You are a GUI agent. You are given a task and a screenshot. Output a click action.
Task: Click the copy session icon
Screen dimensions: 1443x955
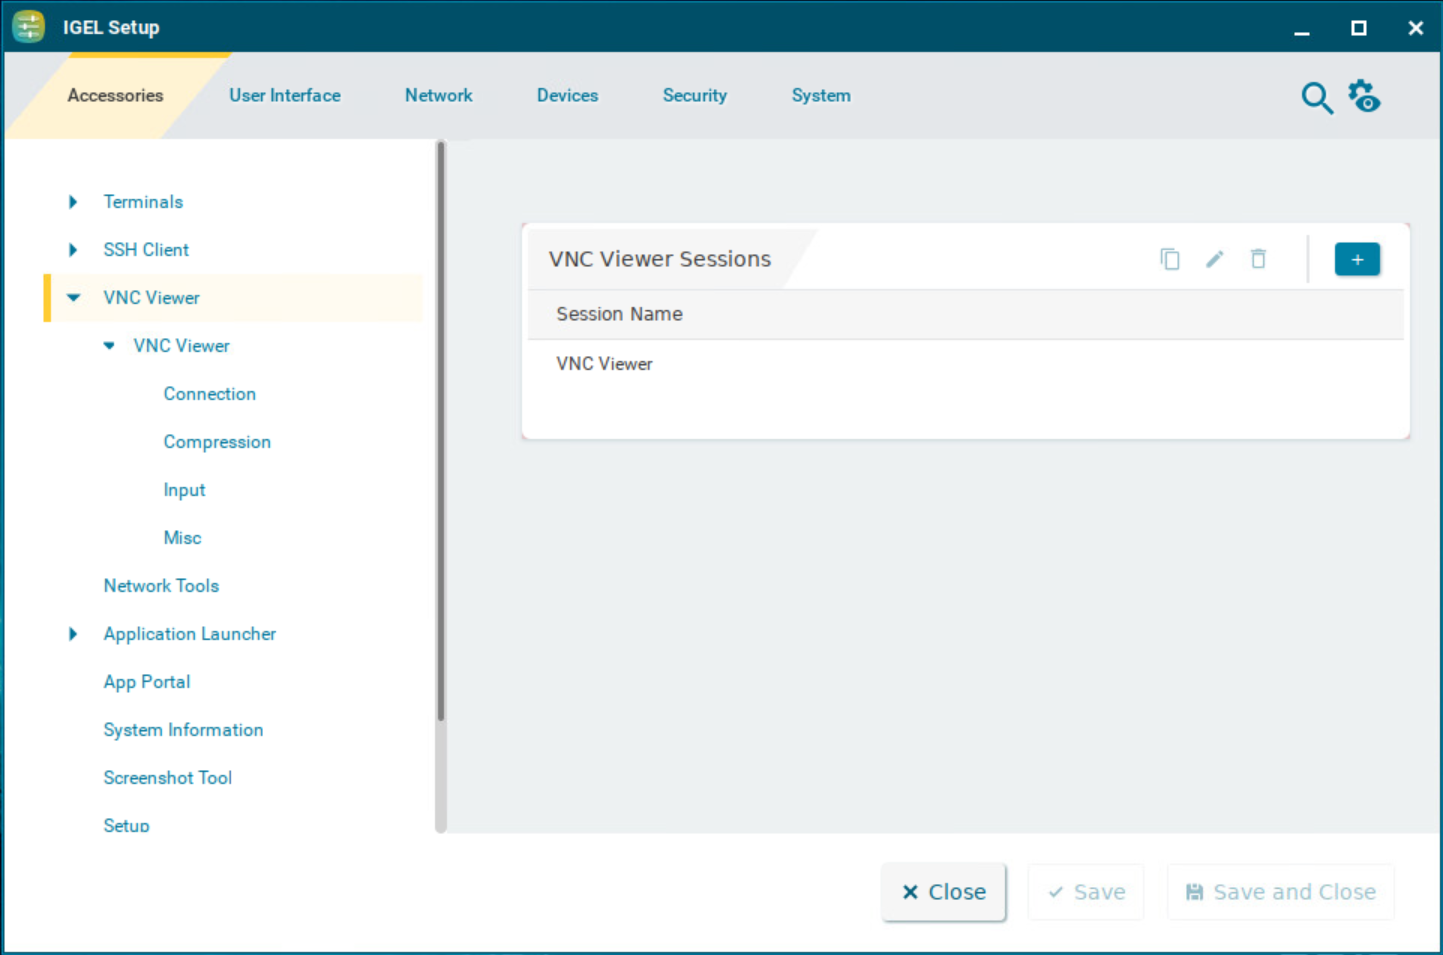pos(1169,259)
